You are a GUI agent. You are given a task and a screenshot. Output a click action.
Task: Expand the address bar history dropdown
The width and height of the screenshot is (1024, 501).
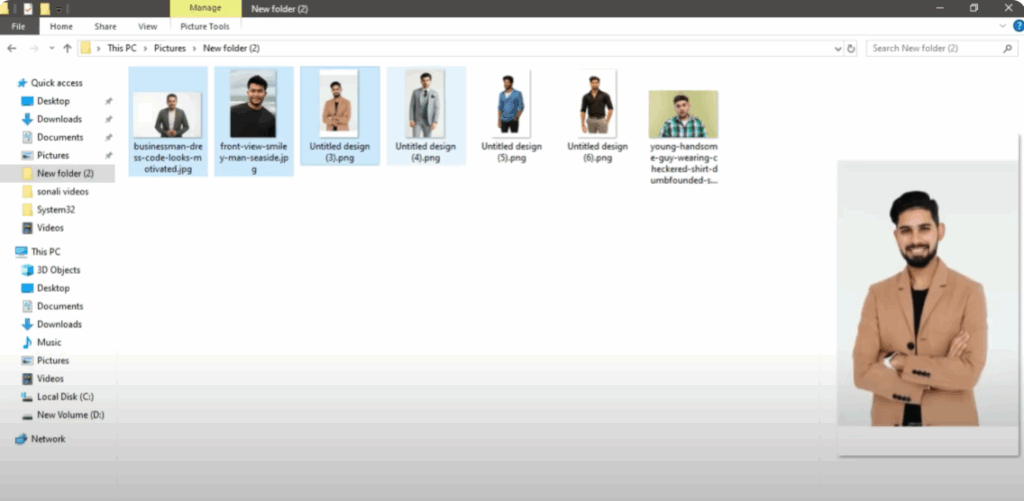point(839,49)
